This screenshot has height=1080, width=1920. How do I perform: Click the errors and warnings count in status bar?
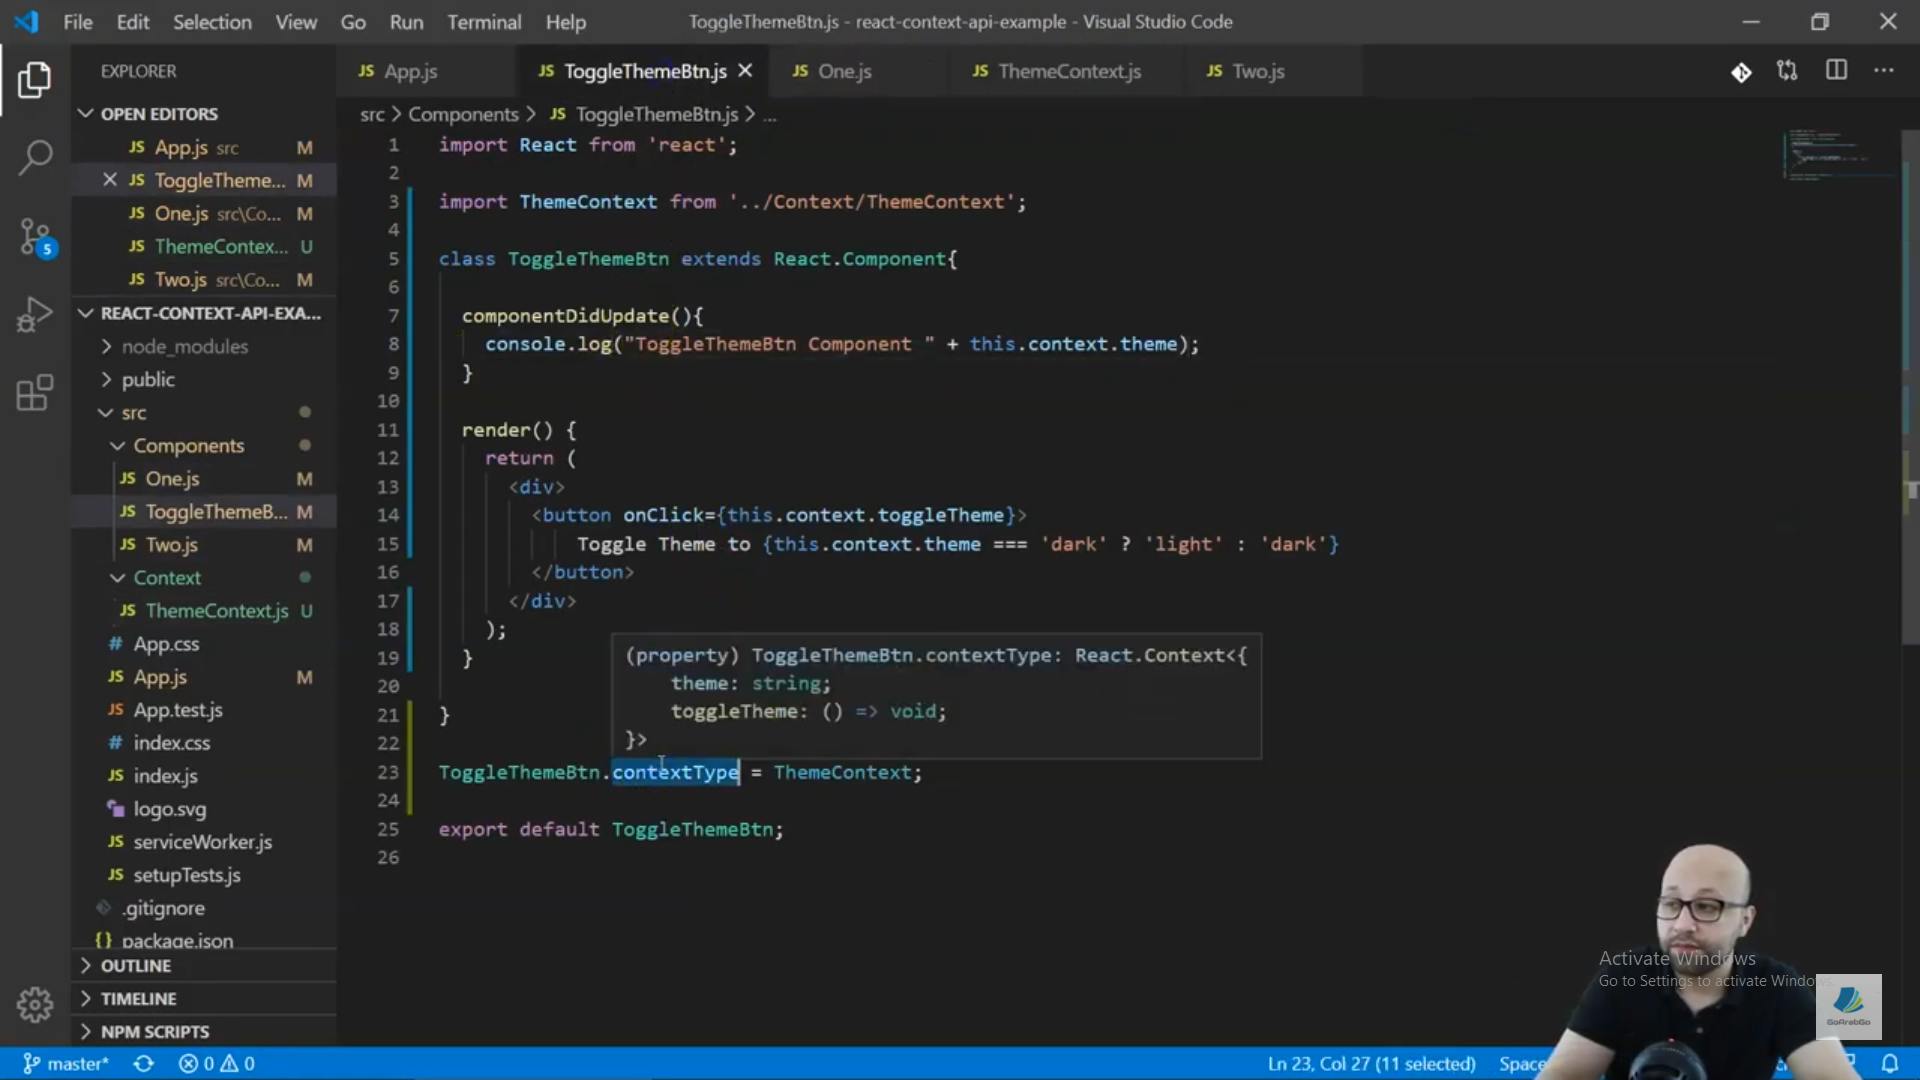click(217, 1064)
